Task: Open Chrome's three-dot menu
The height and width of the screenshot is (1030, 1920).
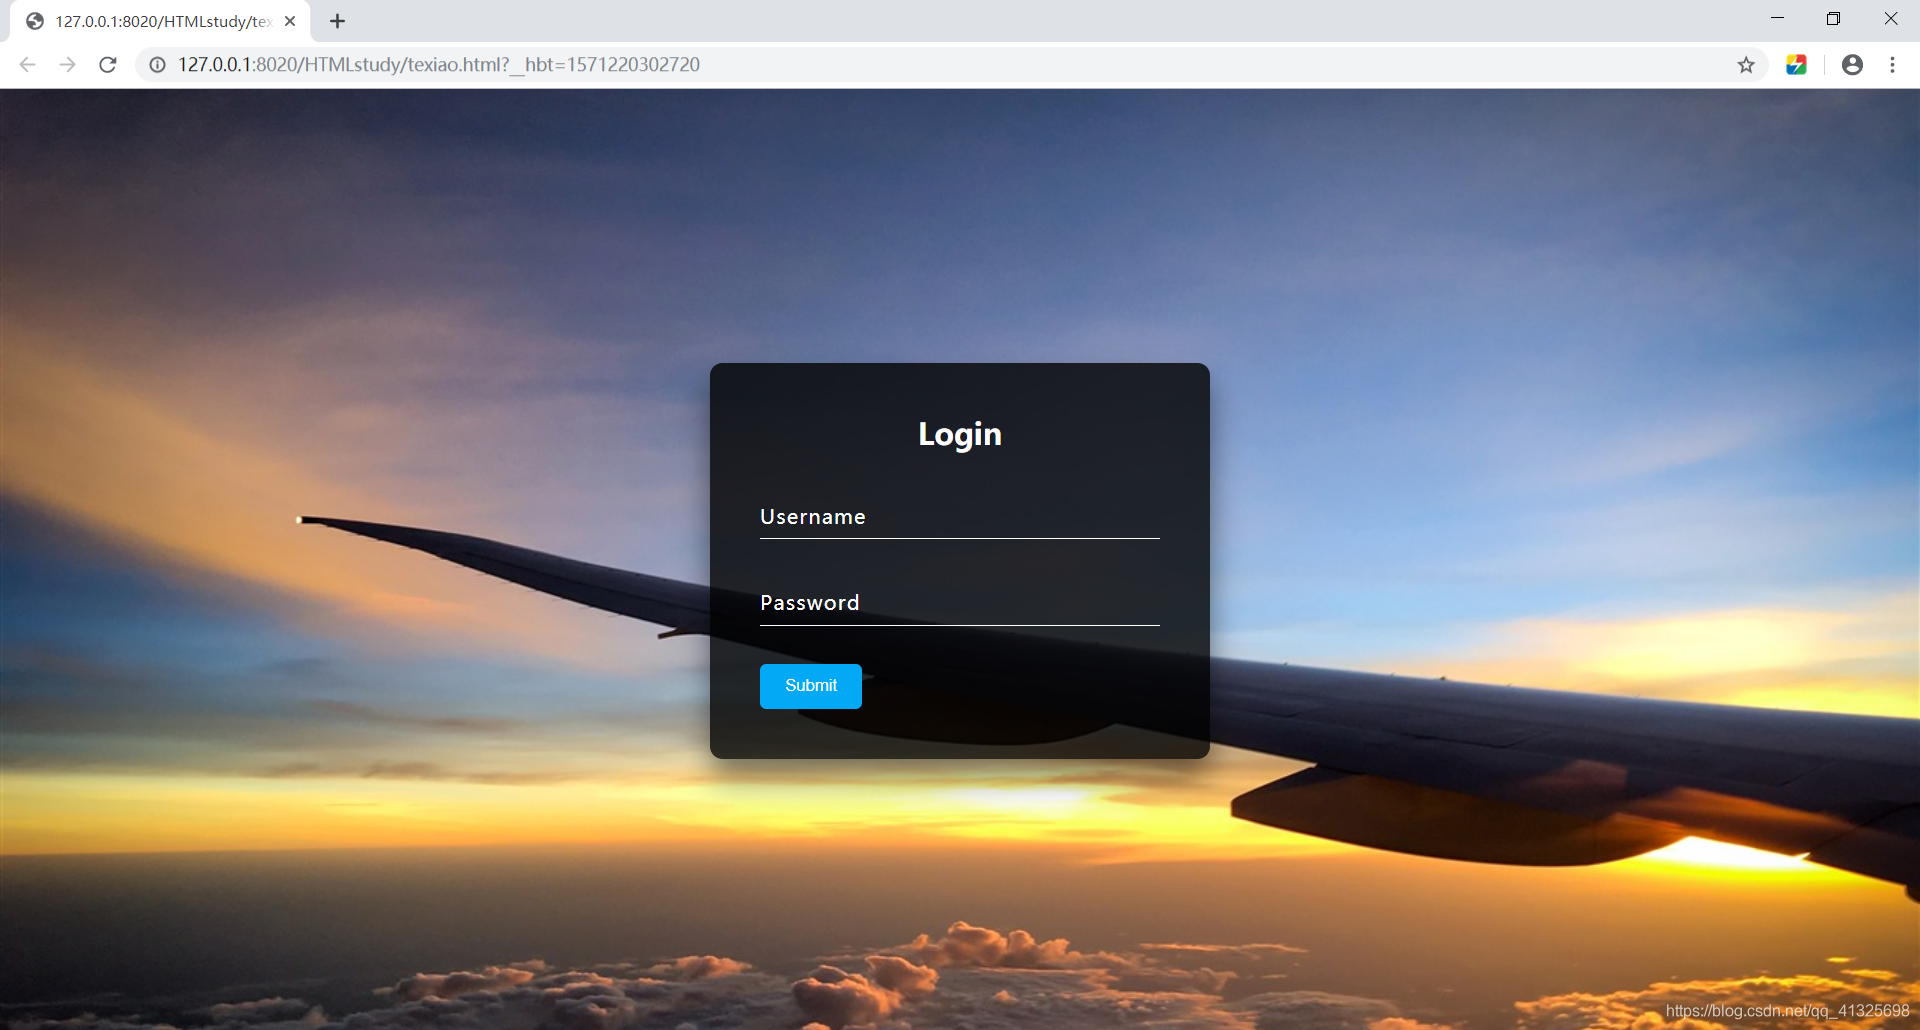Action: pyautogui.click(x=1892, y=65)
